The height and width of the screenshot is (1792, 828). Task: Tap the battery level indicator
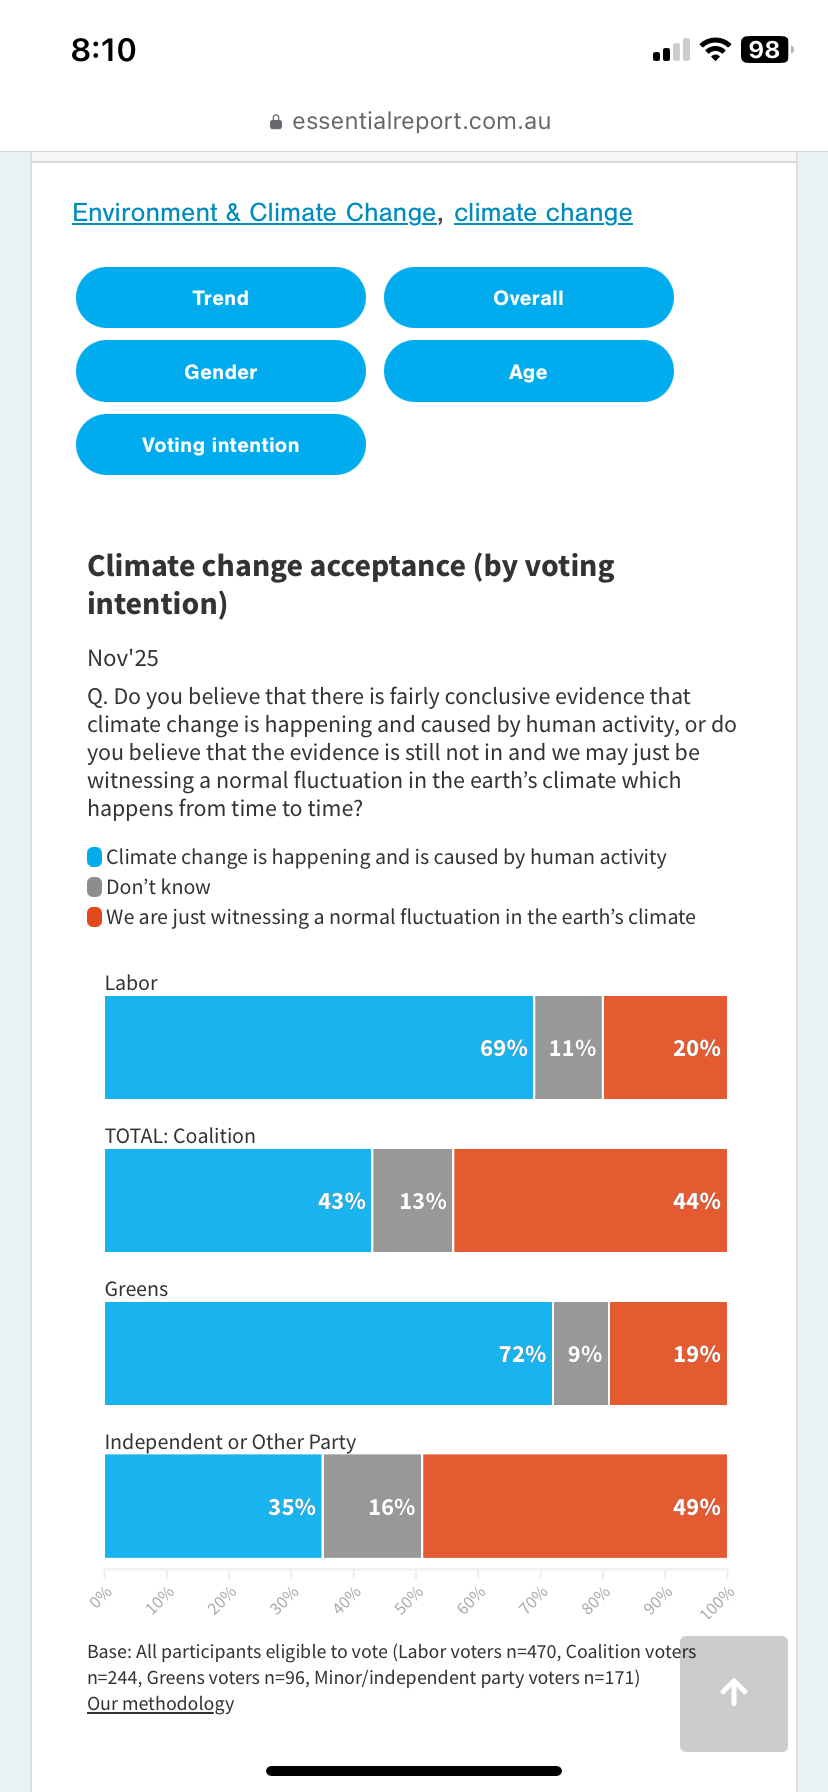coord(766,50)
